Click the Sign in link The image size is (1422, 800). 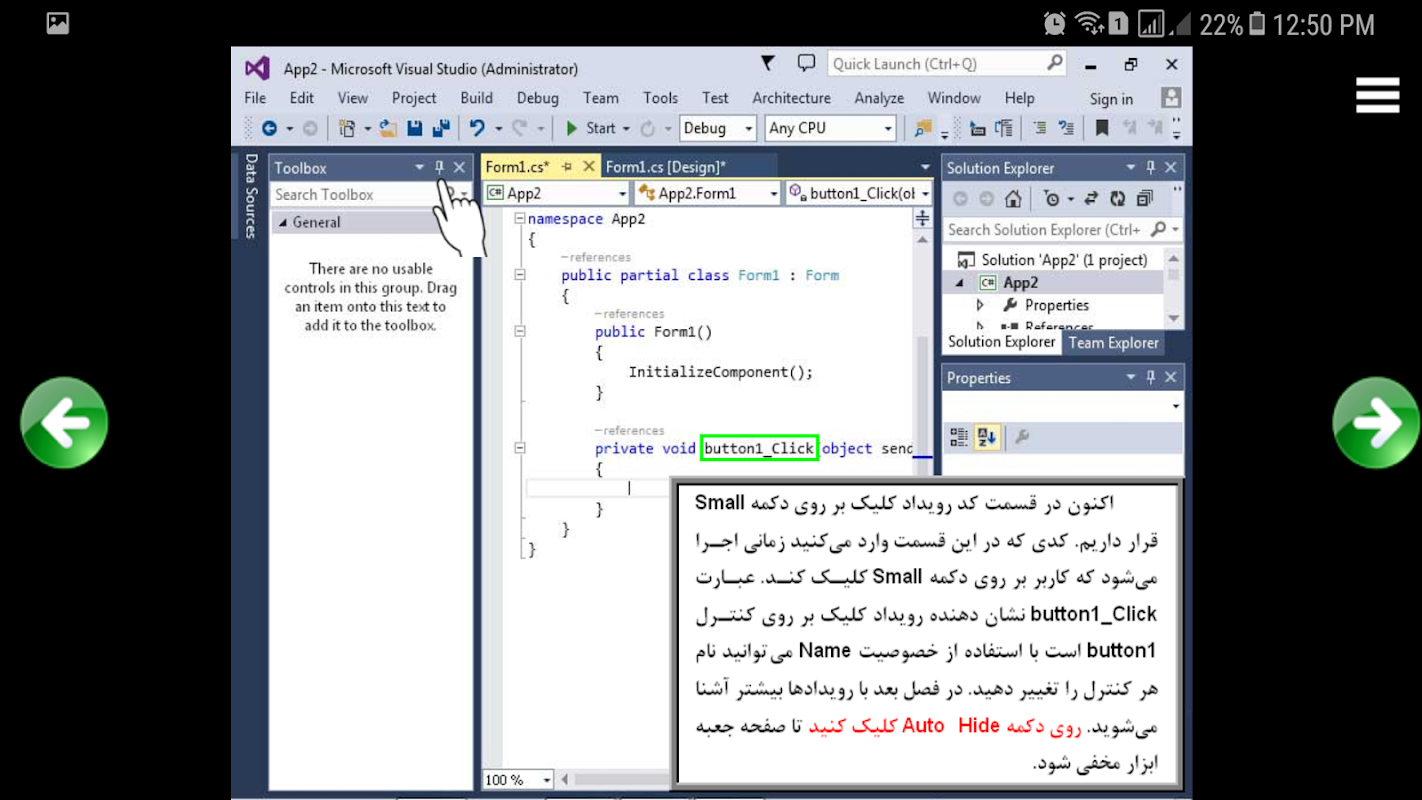(x=1111, y=98)
